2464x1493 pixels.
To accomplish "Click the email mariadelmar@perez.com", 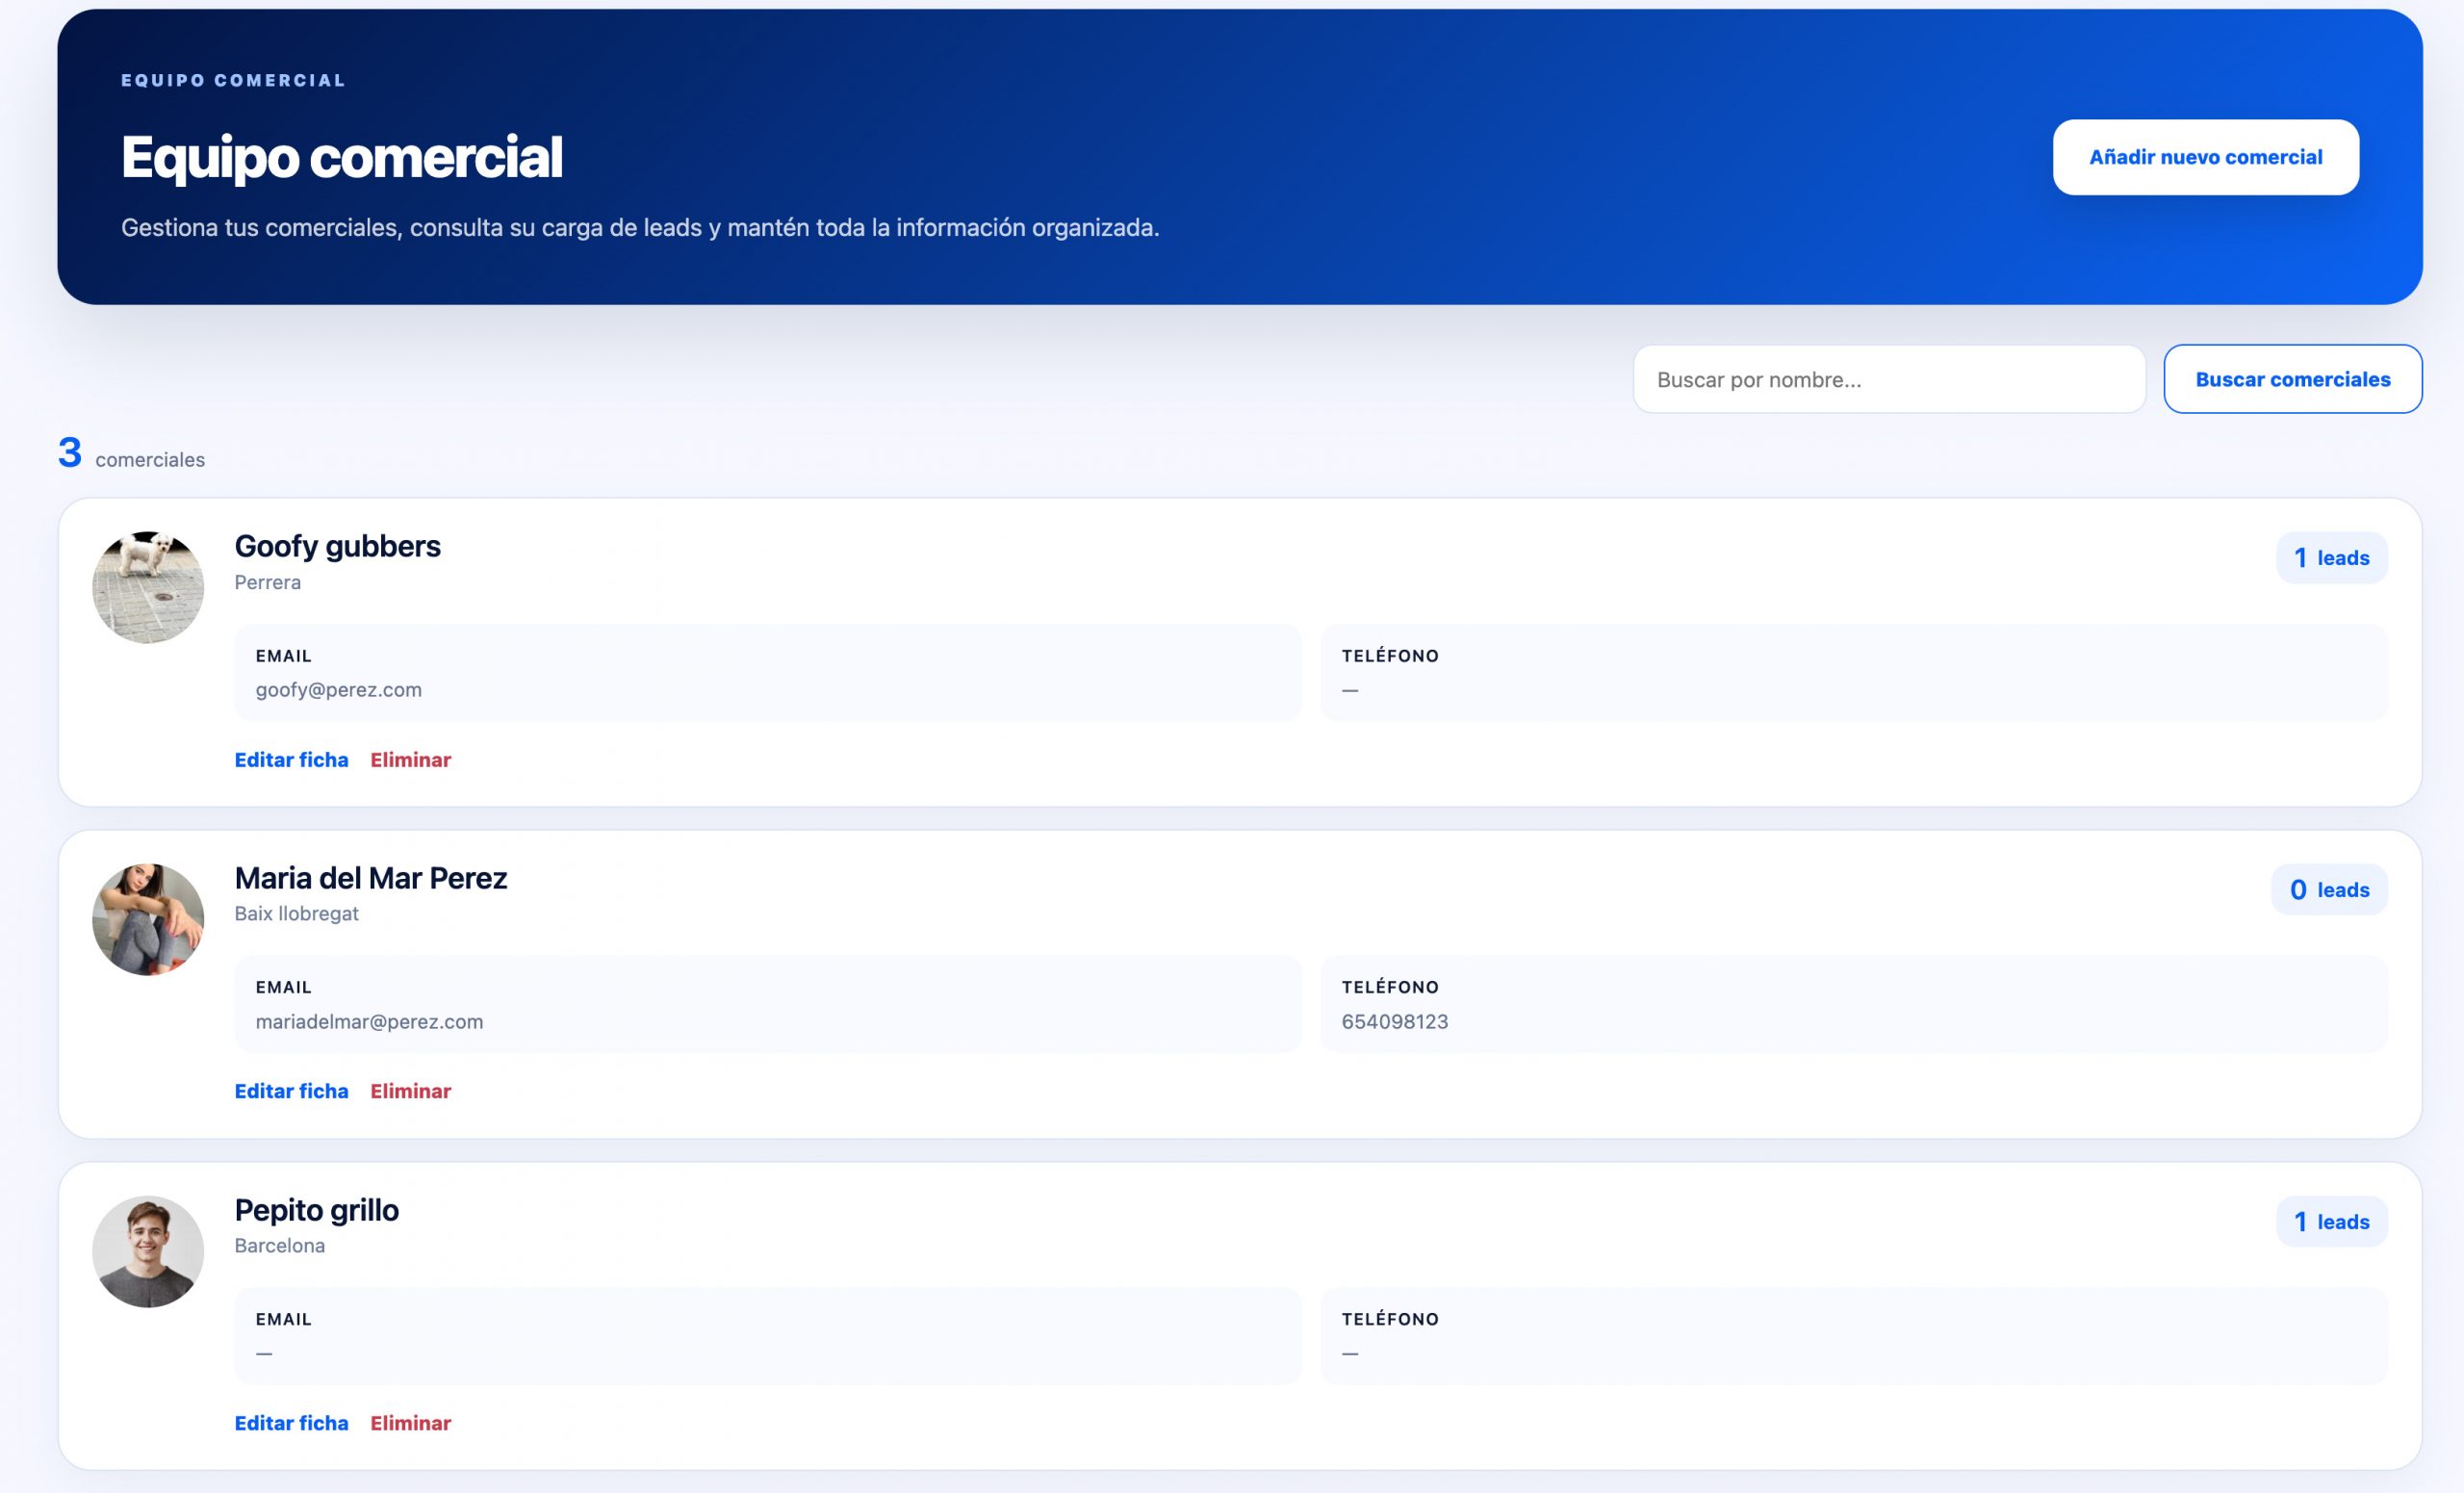I will (369, 1022).
